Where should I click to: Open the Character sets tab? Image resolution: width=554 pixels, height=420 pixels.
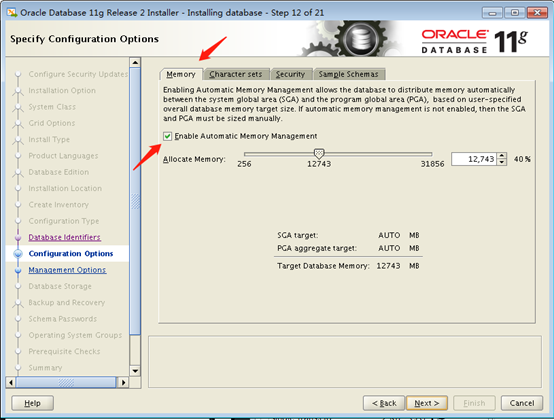pos(236,74)
